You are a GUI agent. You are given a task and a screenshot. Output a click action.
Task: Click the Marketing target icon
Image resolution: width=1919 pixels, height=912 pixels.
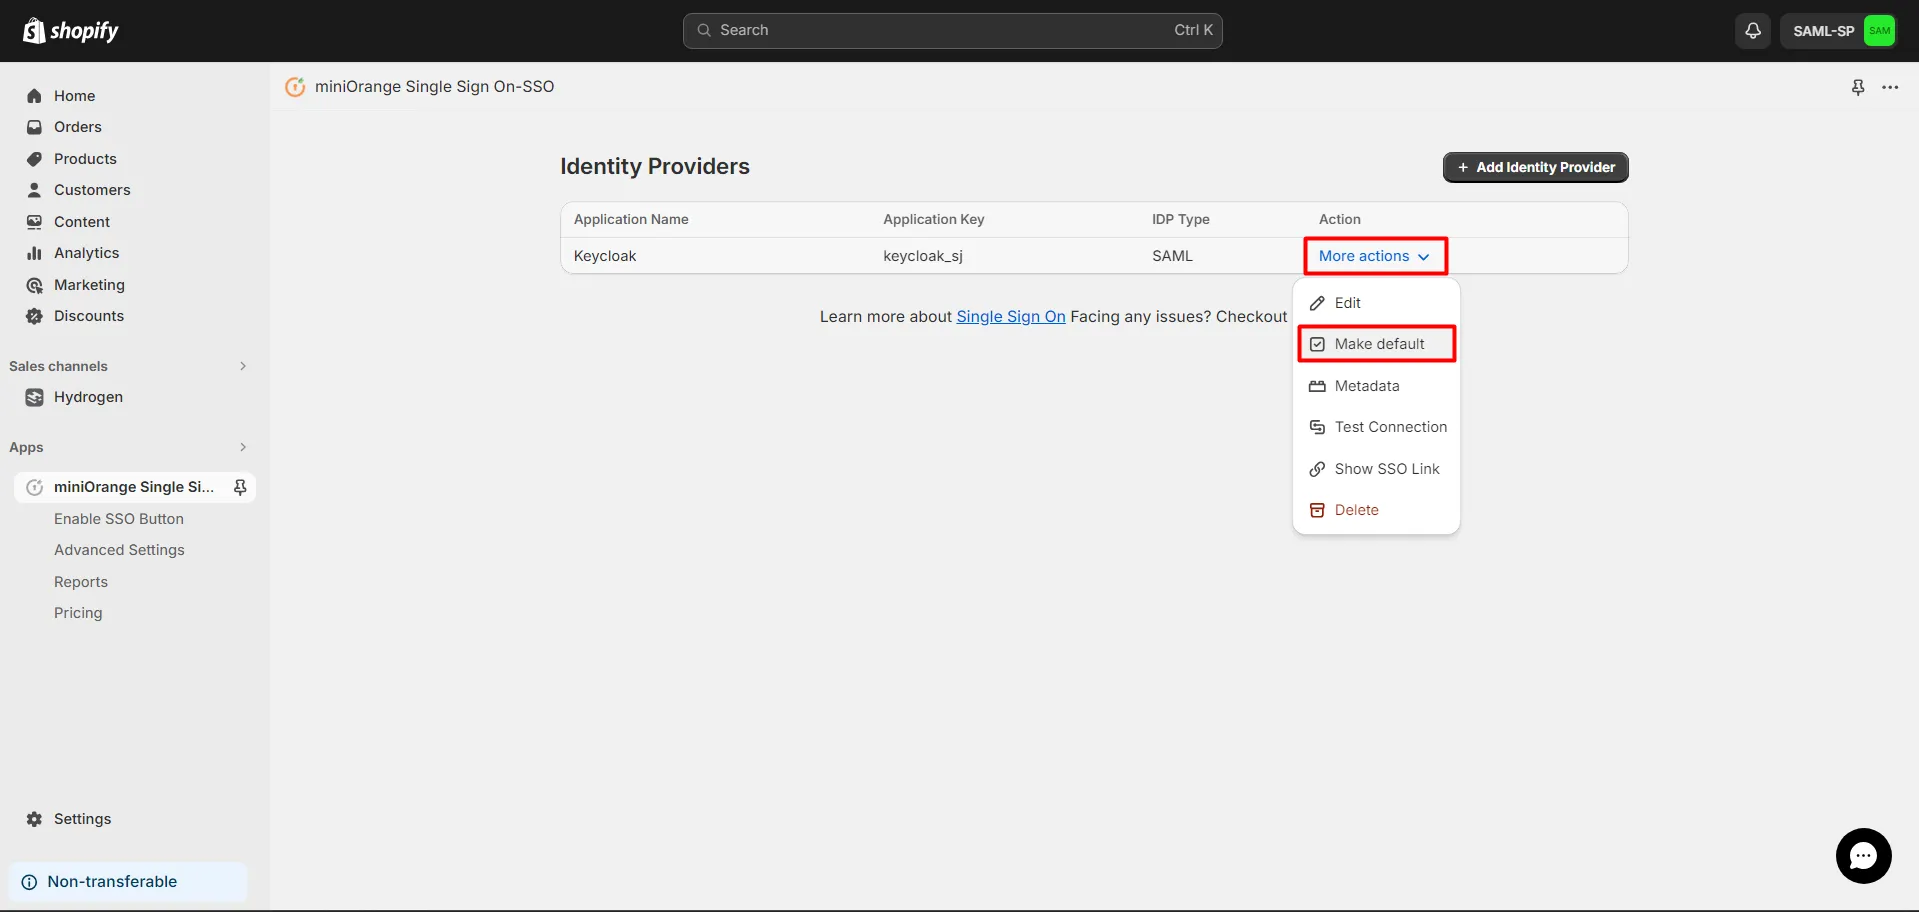pyautogui.click(x=34, y=285)
